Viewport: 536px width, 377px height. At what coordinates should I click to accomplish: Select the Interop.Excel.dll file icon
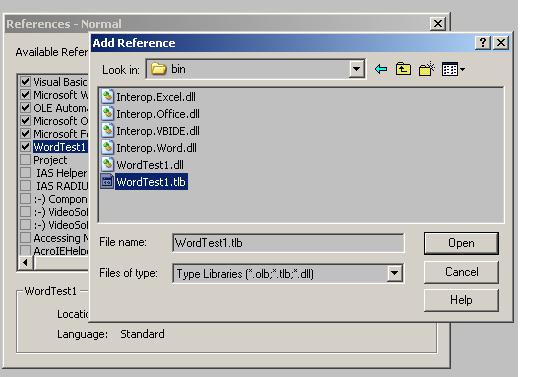(x=107, y=97)
